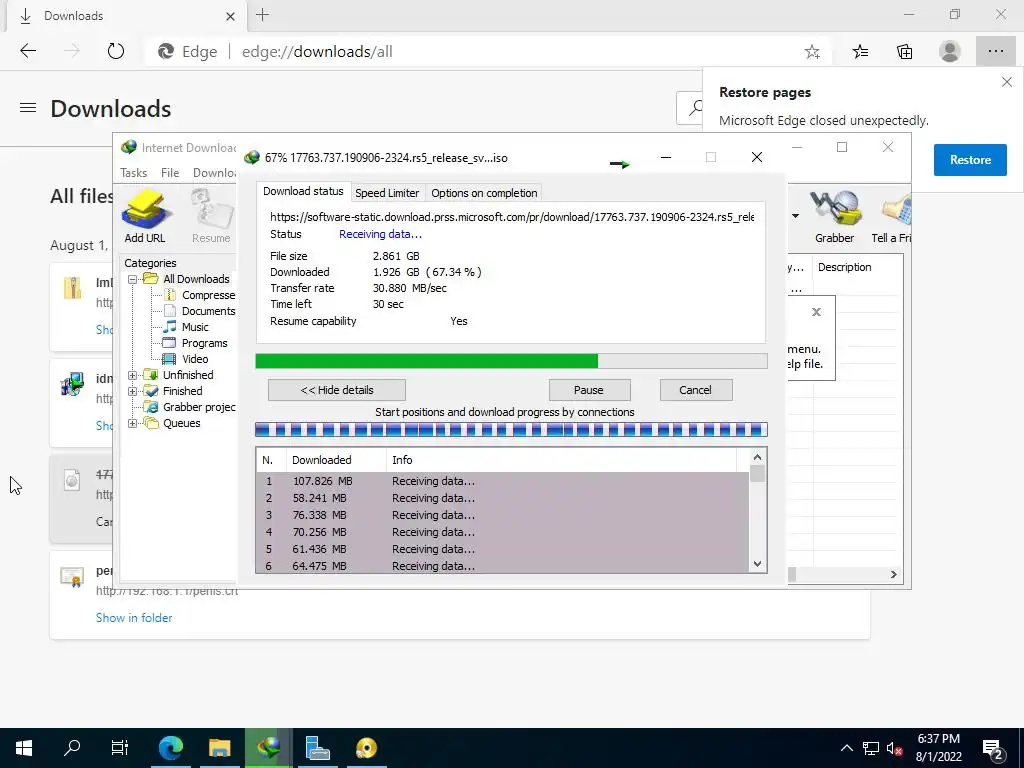Select connection row with 61.436 MB
The image size is (1024, 768).
click(502, 549)
